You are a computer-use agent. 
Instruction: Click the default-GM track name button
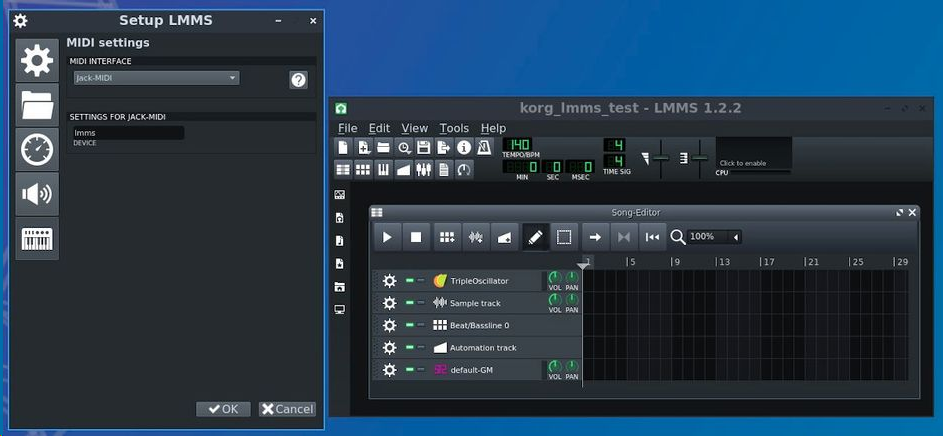coord(485,370)
